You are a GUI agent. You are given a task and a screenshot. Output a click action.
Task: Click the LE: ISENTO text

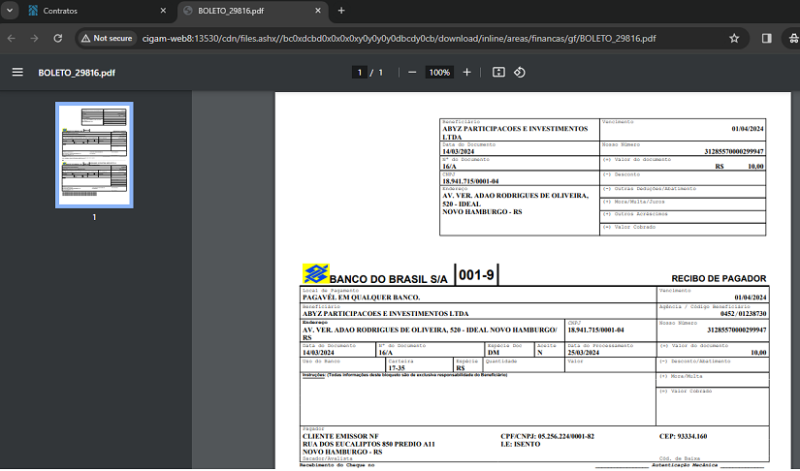(x=520, y=444)
